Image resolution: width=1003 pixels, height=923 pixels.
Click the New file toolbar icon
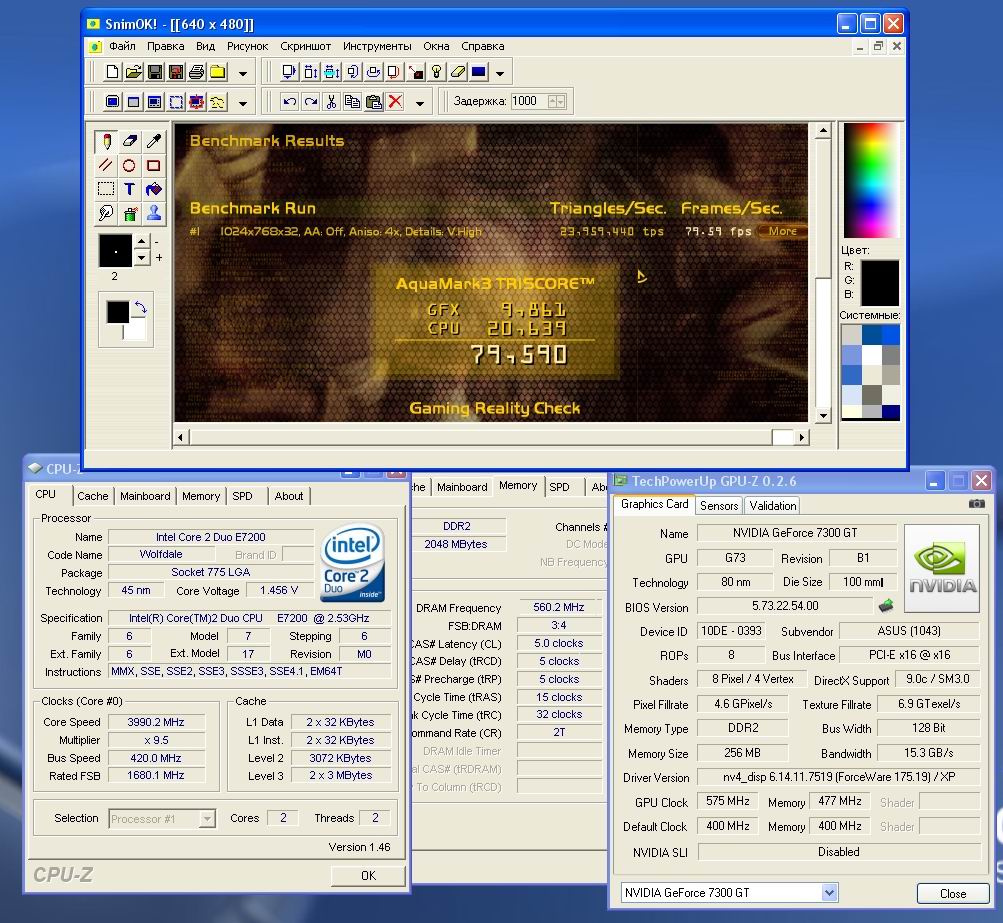click(113, 72)
